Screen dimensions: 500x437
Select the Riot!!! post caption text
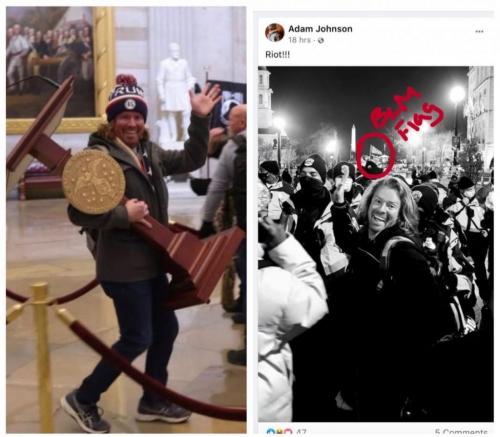[x=278, y=55]
